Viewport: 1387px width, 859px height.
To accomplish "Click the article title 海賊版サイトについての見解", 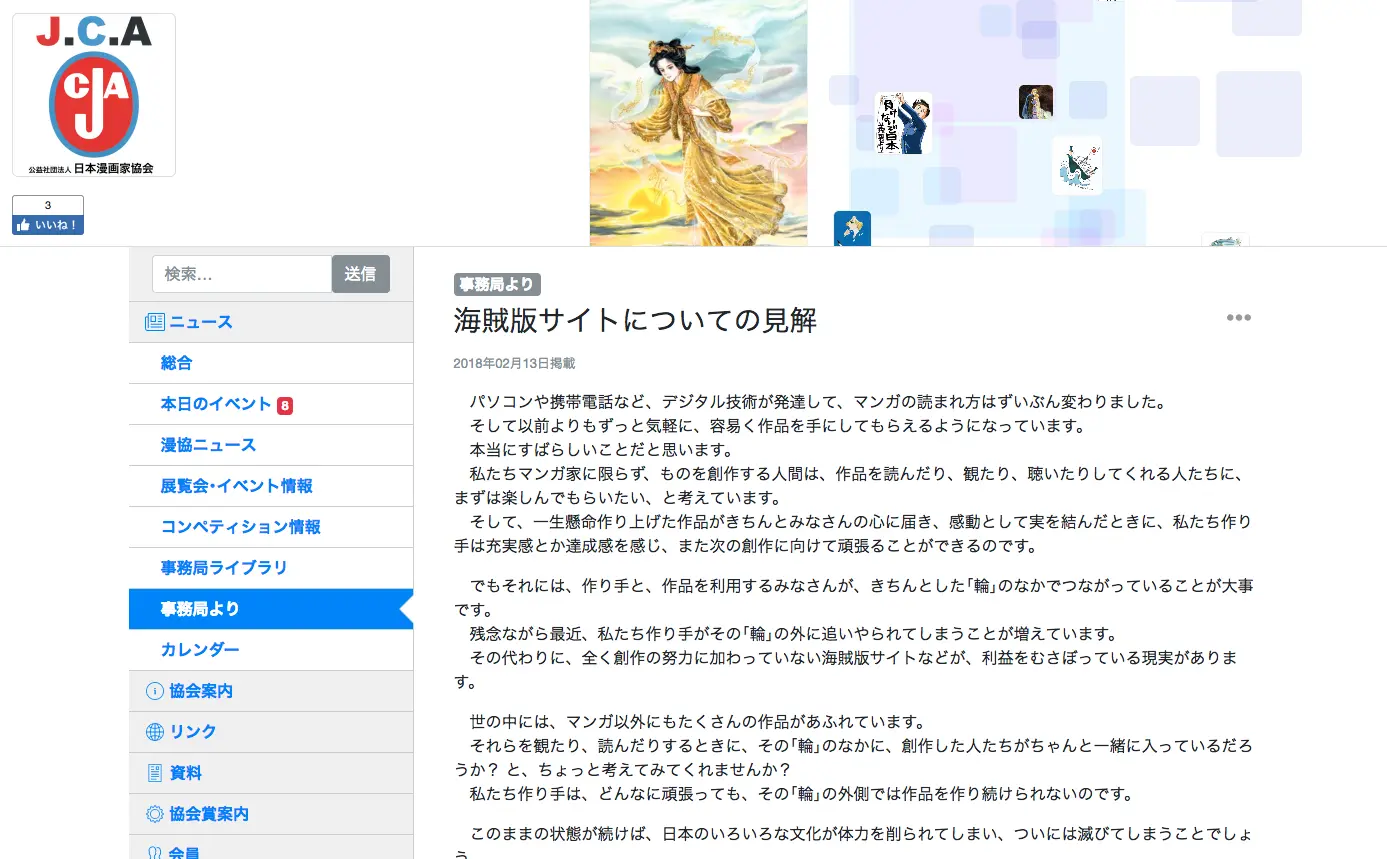I will [x=635, y=320].
